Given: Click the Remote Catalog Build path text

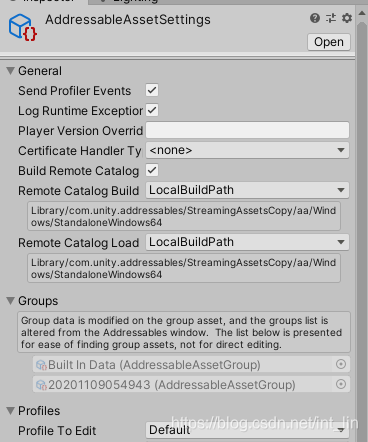Looking at the screenshot, I should click(184, 216).
